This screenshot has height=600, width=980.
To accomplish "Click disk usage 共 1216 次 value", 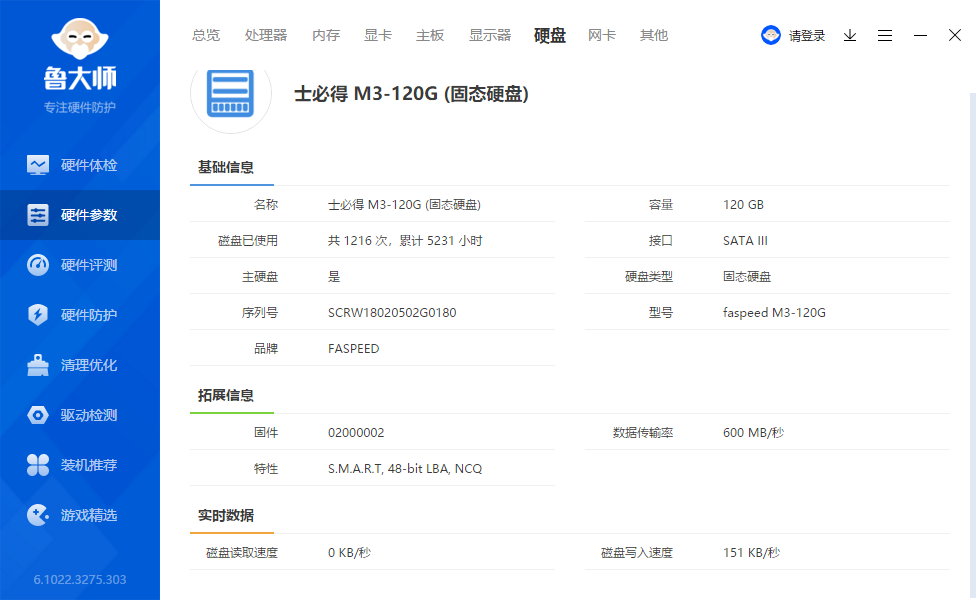I will click(x=405, y=241).
